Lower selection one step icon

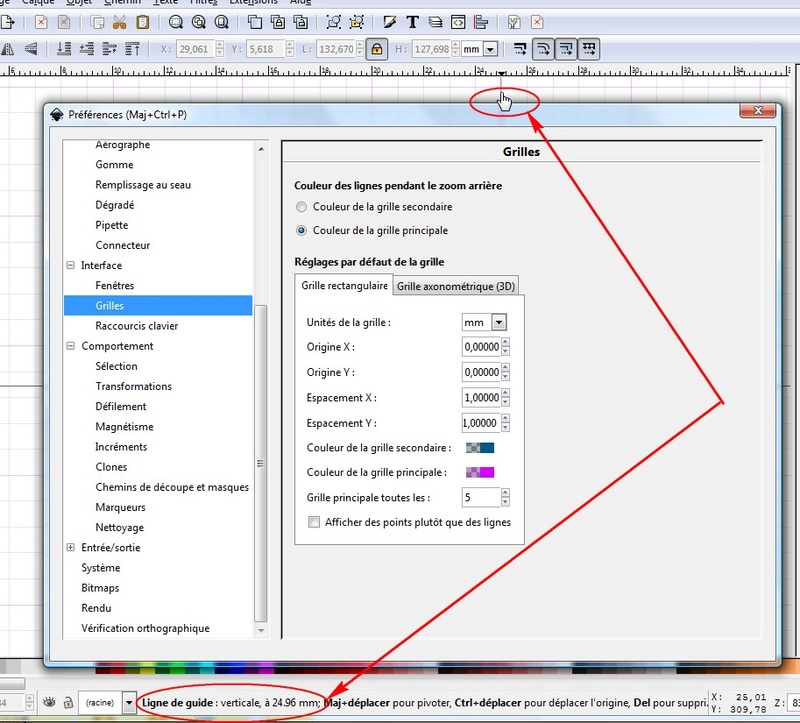87,49
